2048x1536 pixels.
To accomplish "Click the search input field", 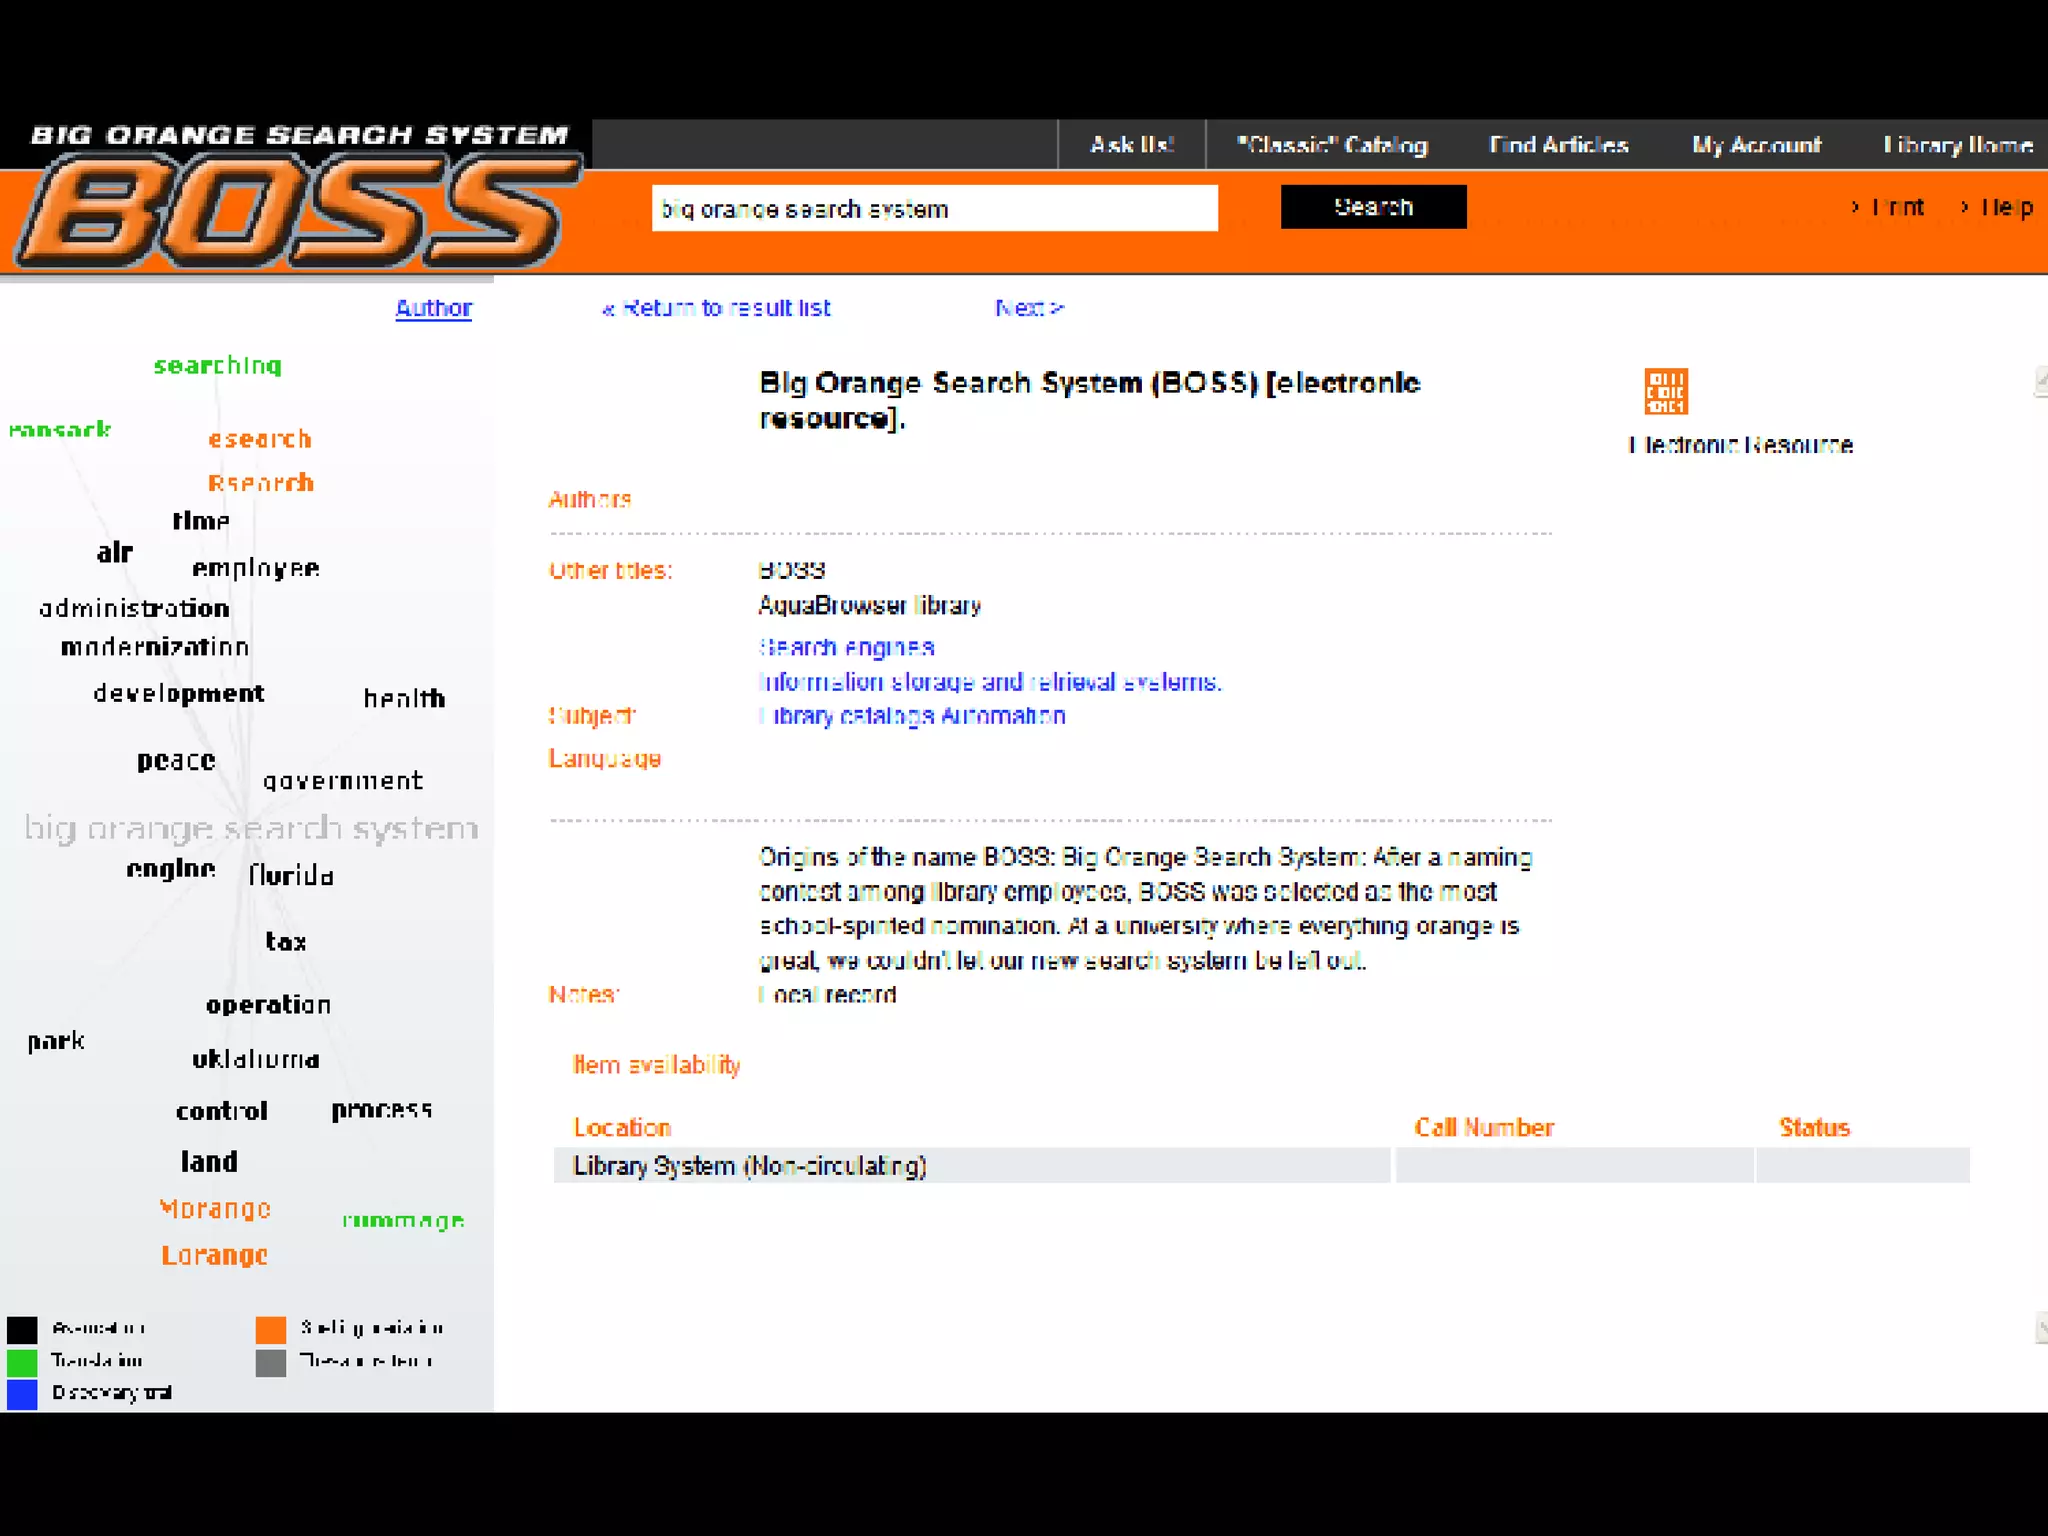I will pyautogui.click(x=934, y=208).
